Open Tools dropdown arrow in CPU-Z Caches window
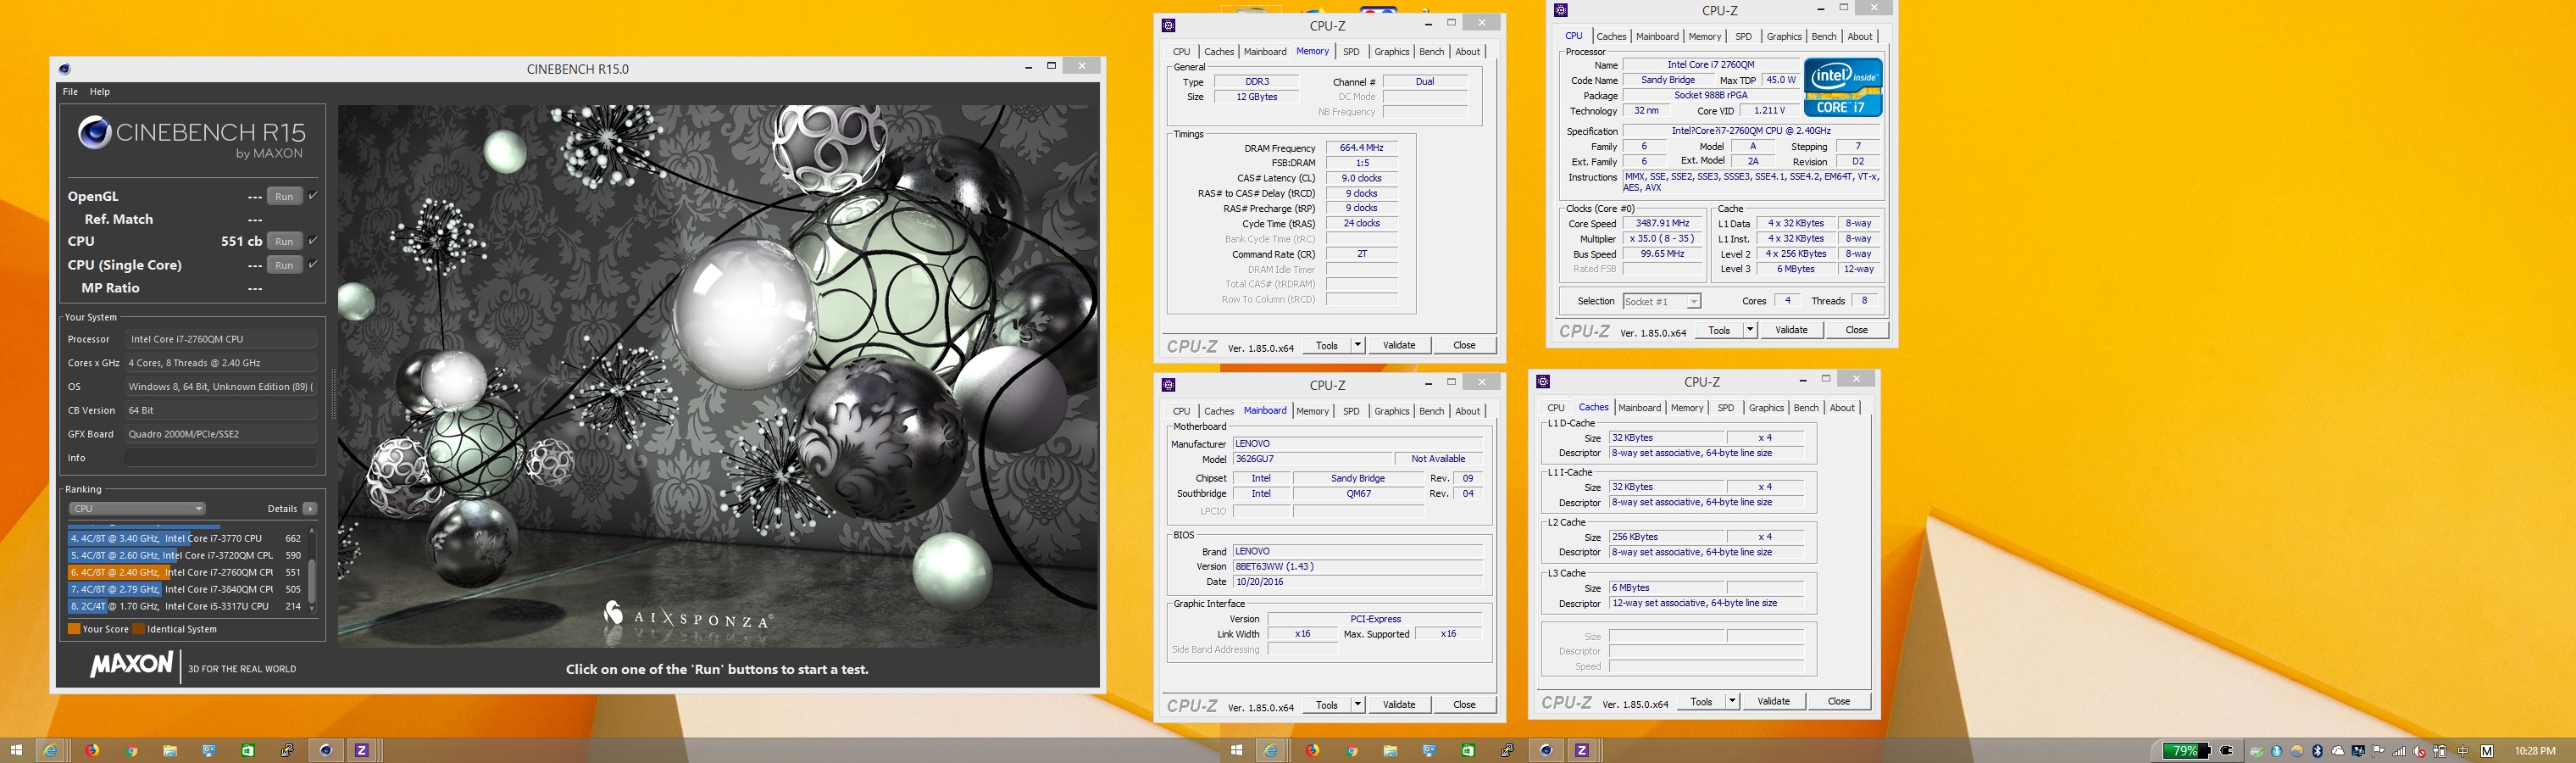 coord(1732,701)
